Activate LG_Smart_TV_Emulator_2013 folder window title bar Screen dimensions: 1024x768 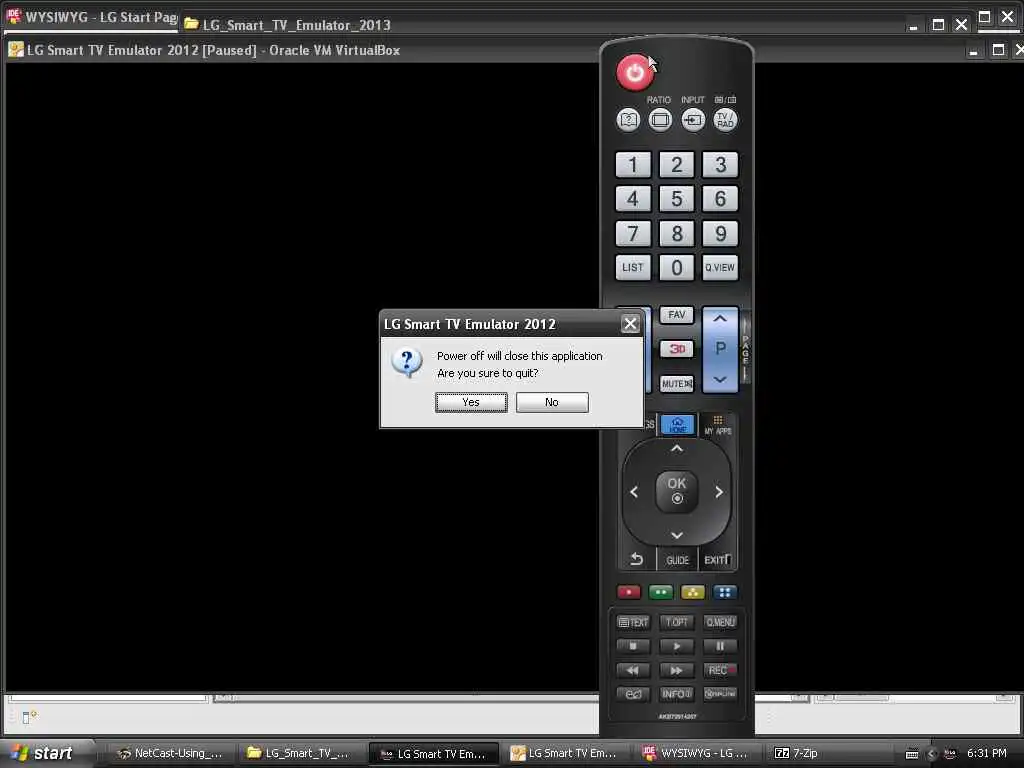click(x=540, y=25)
